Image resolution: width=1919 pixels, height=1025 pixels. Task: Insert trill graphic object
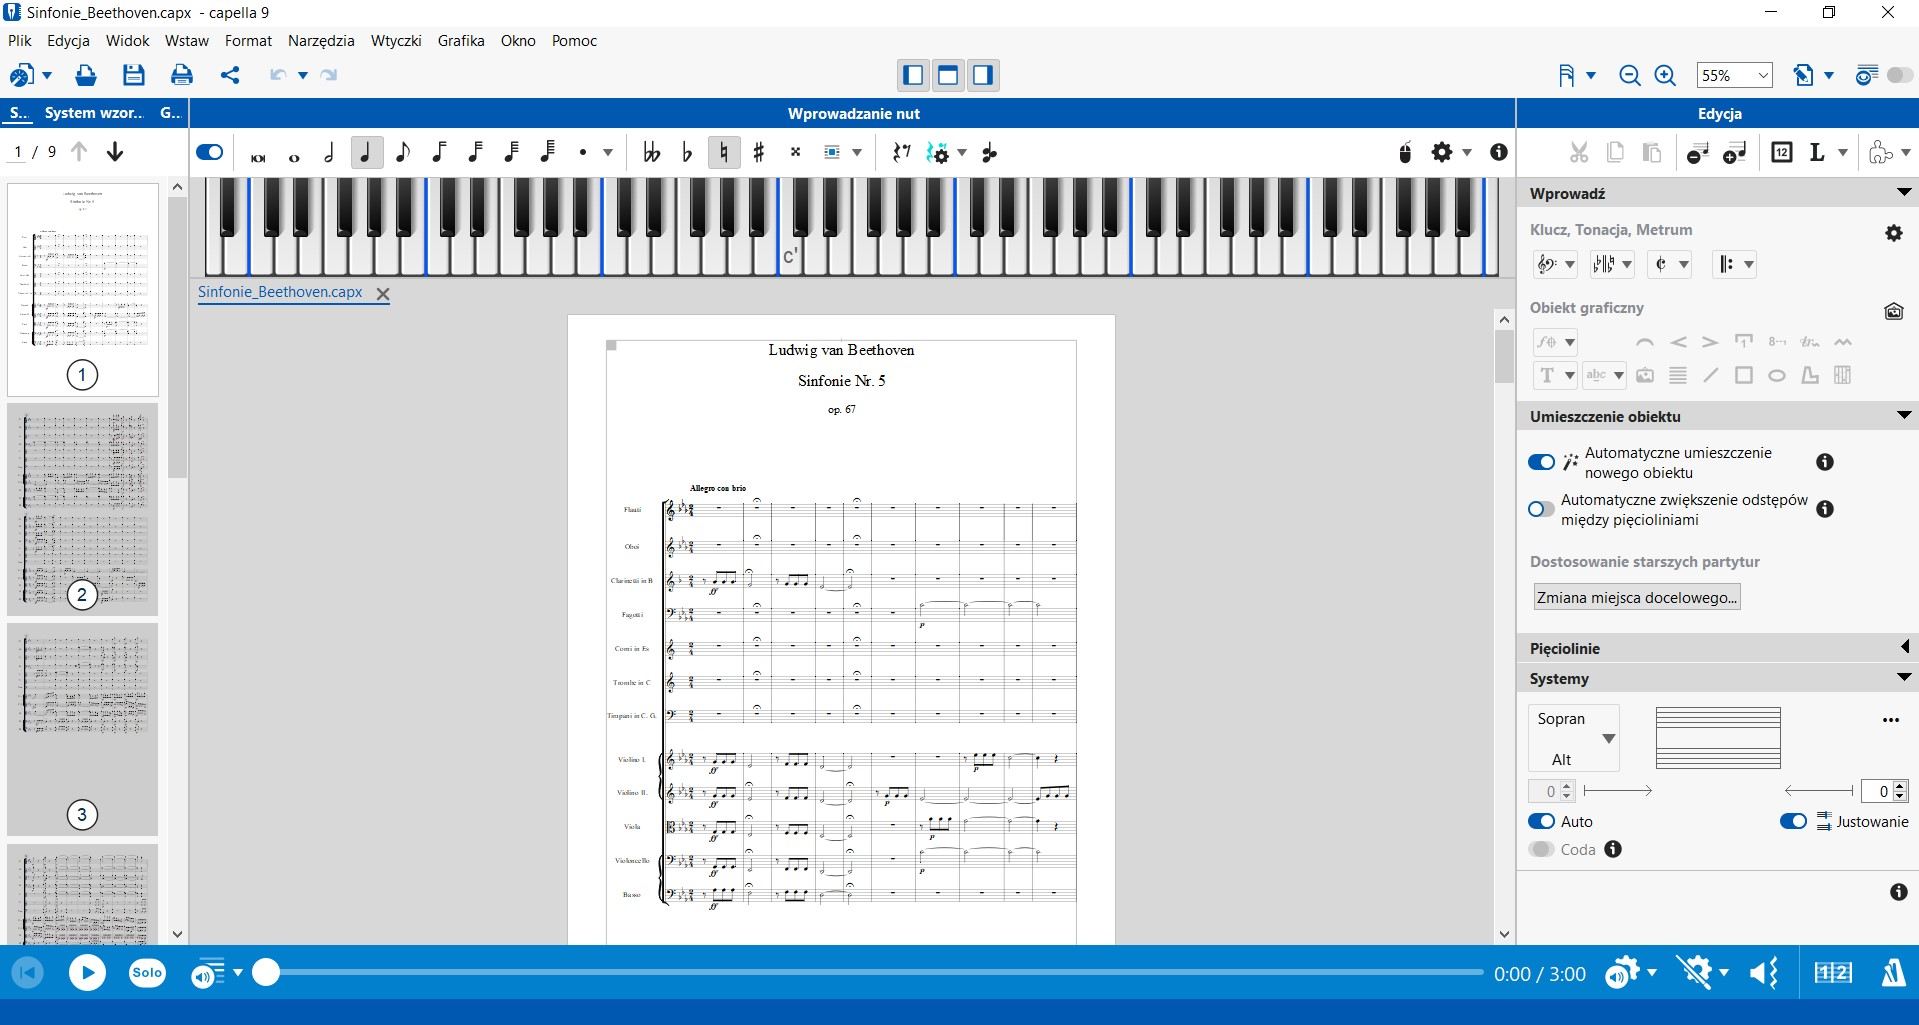[1810, 342]
